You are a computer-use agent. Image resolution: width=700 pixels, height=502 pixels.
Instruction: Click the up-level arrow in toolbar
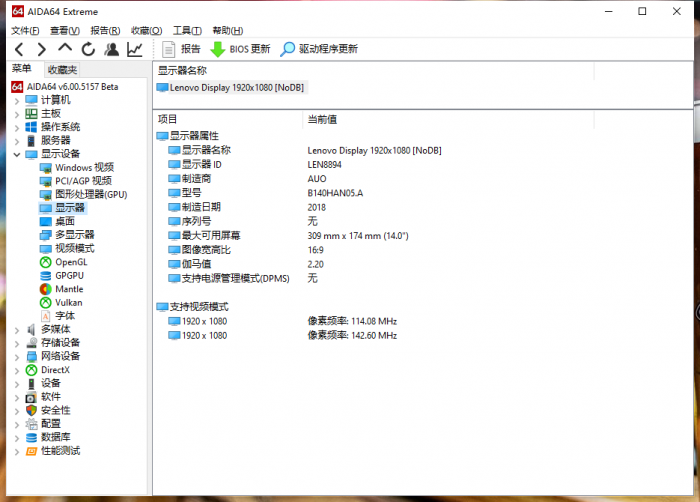point(65,49)
